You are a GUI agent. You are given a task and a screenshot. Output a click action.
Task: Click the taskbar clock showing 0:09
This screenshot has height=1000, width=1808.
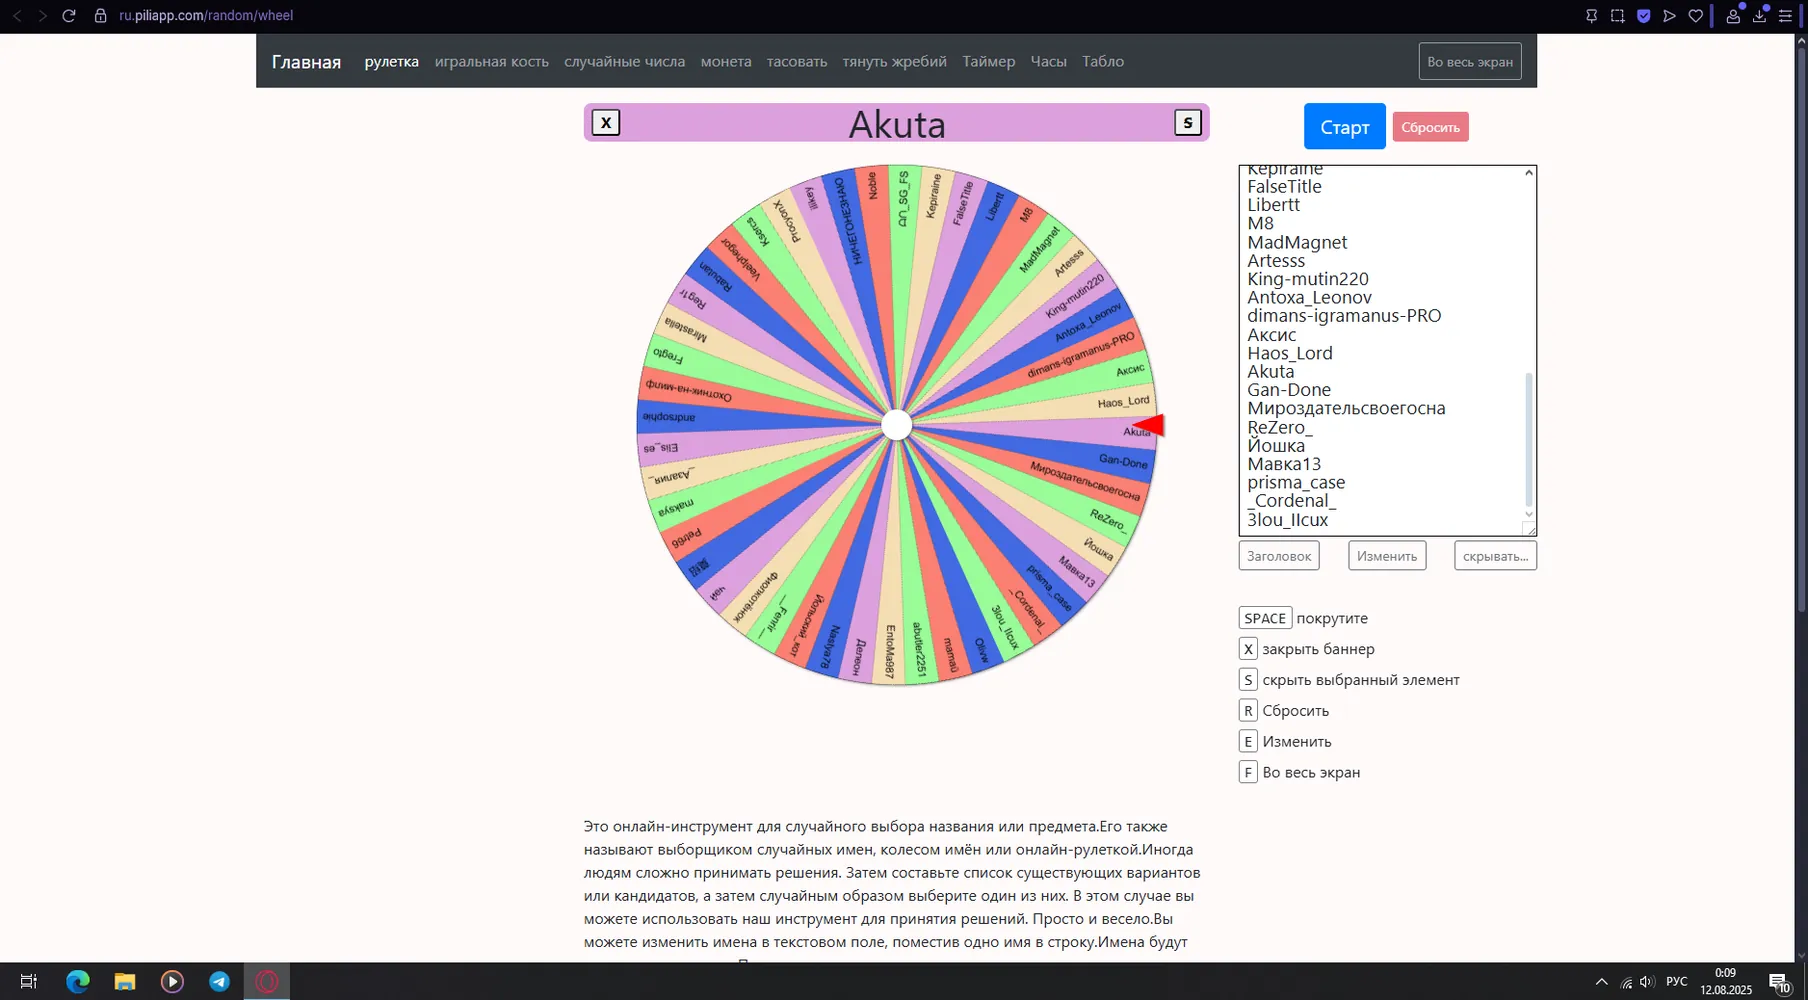tap(1726, 973)
